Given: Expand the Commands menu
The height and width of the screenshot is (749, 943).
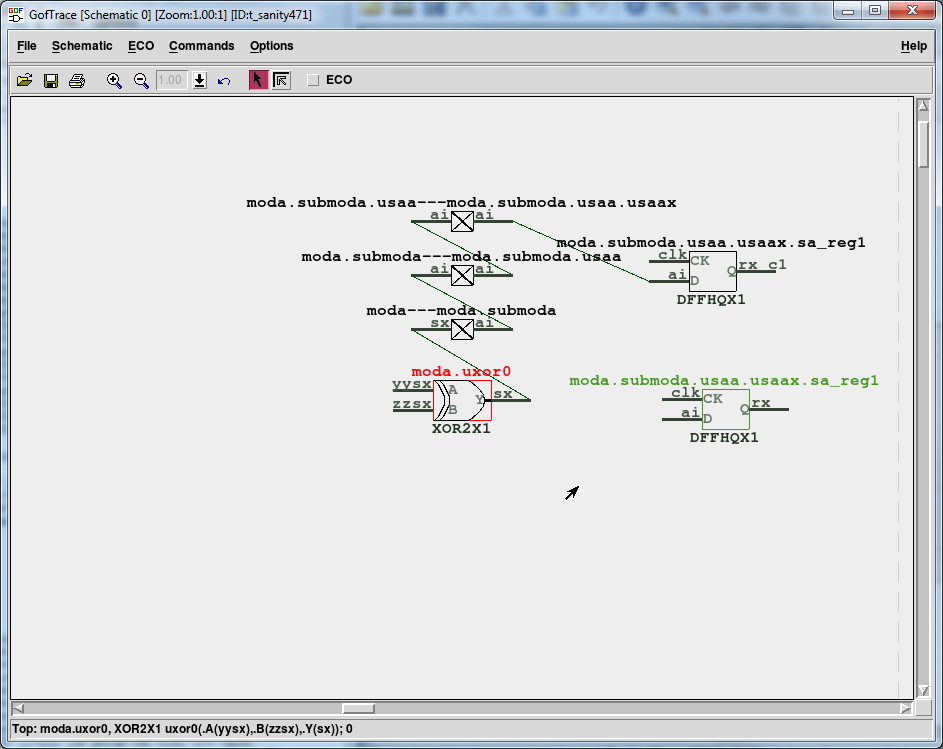Looking at the screenshot, I should point(201,46).
